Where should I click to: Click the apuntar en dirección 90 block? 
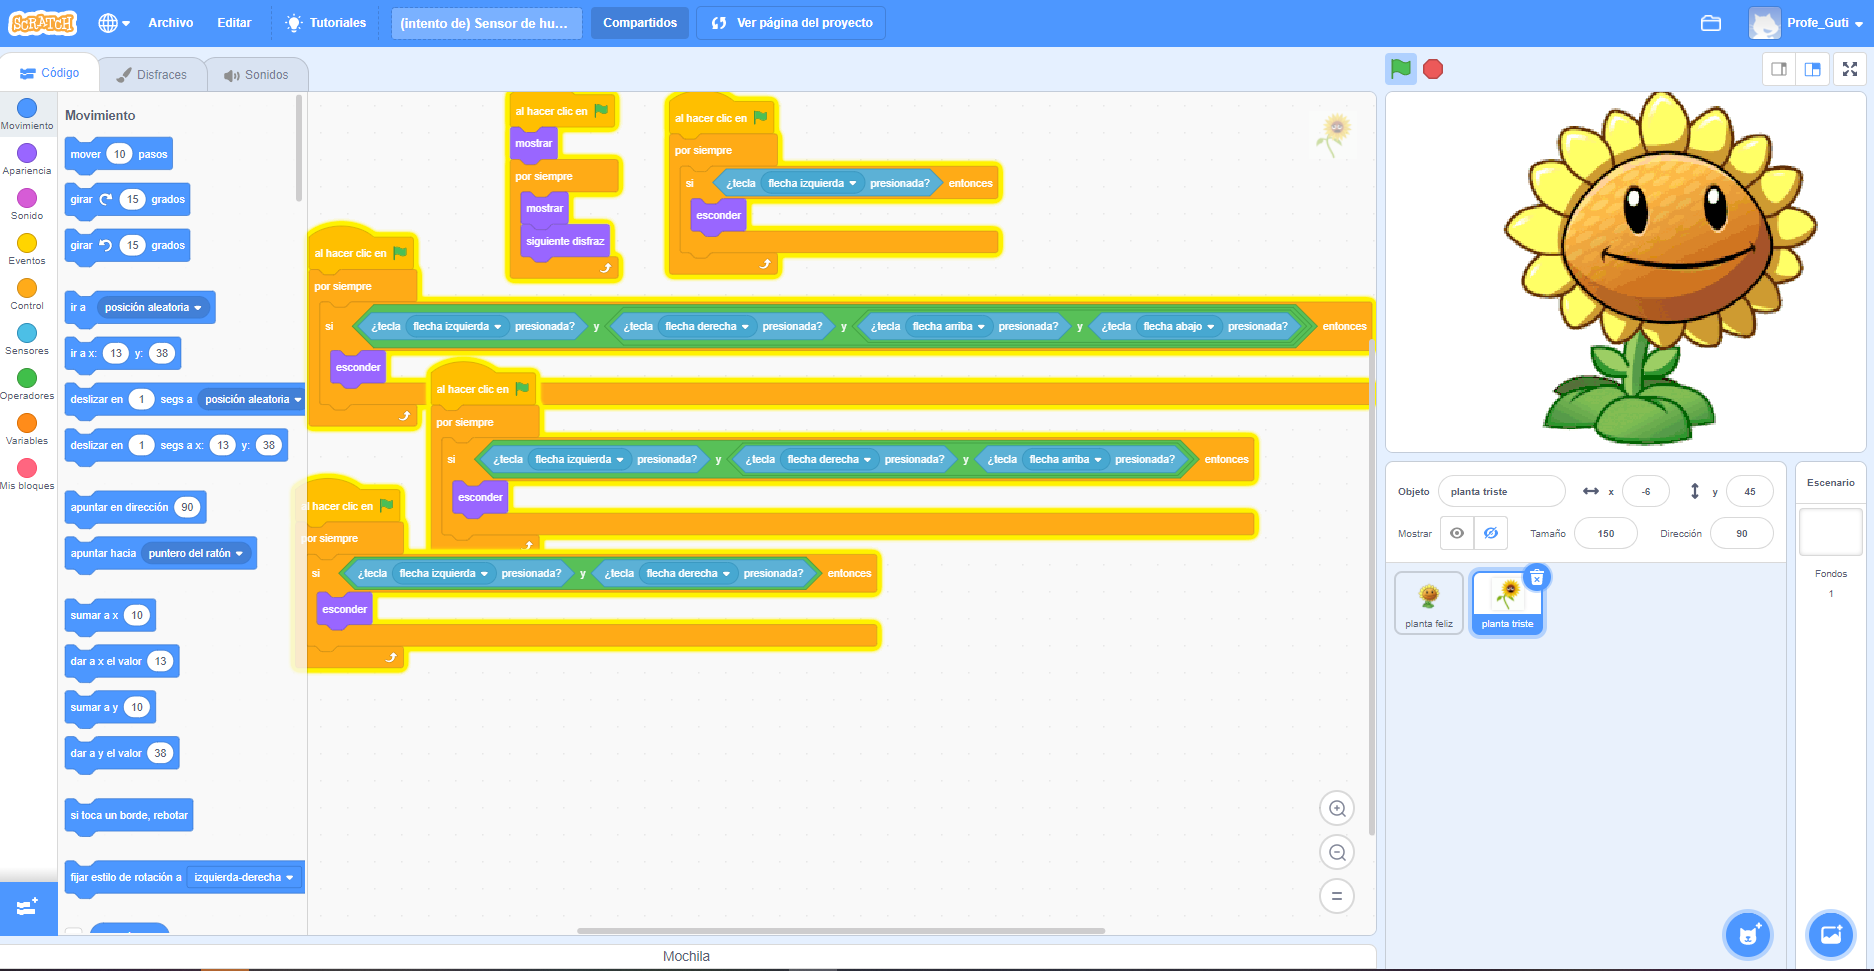(135, 507)
